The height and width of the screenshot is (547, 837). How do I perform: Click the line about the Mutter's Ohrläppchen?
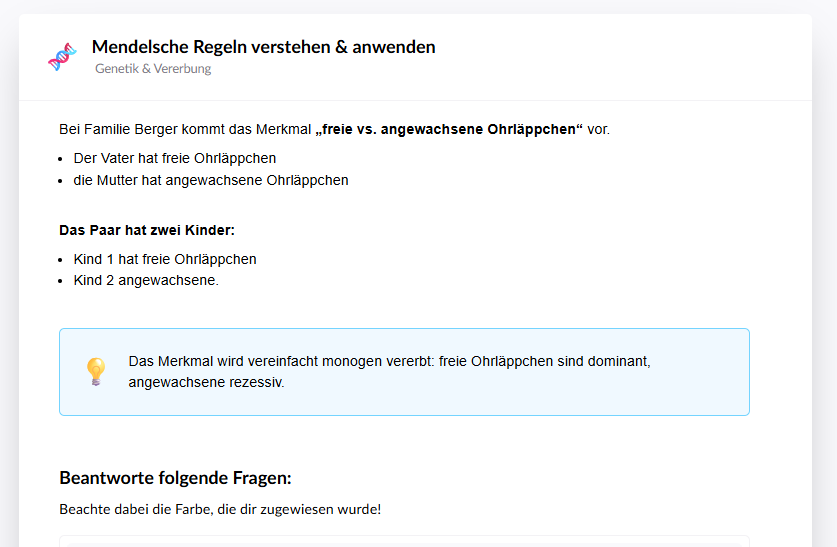pyautogui.click(x=210, y=180)
